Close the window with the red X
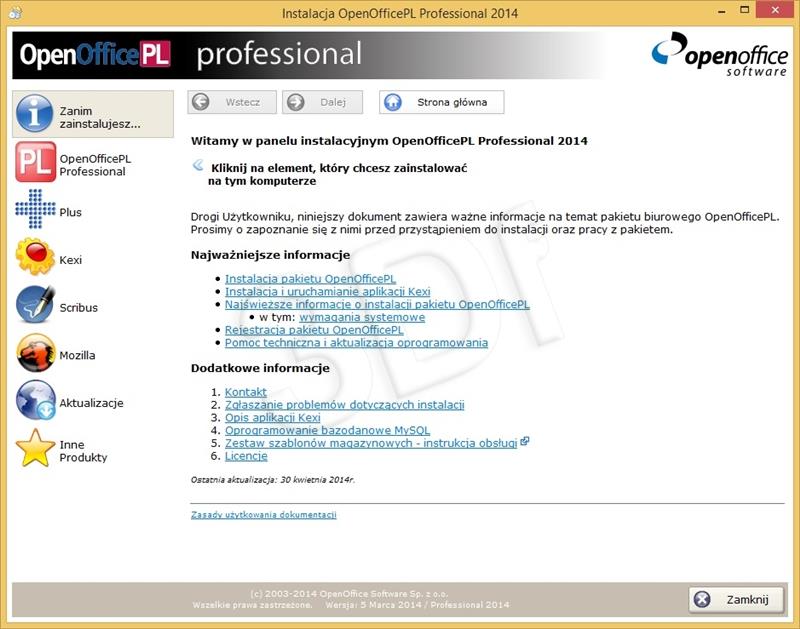Viewport: 800px width, 629px height. (774, 10)
